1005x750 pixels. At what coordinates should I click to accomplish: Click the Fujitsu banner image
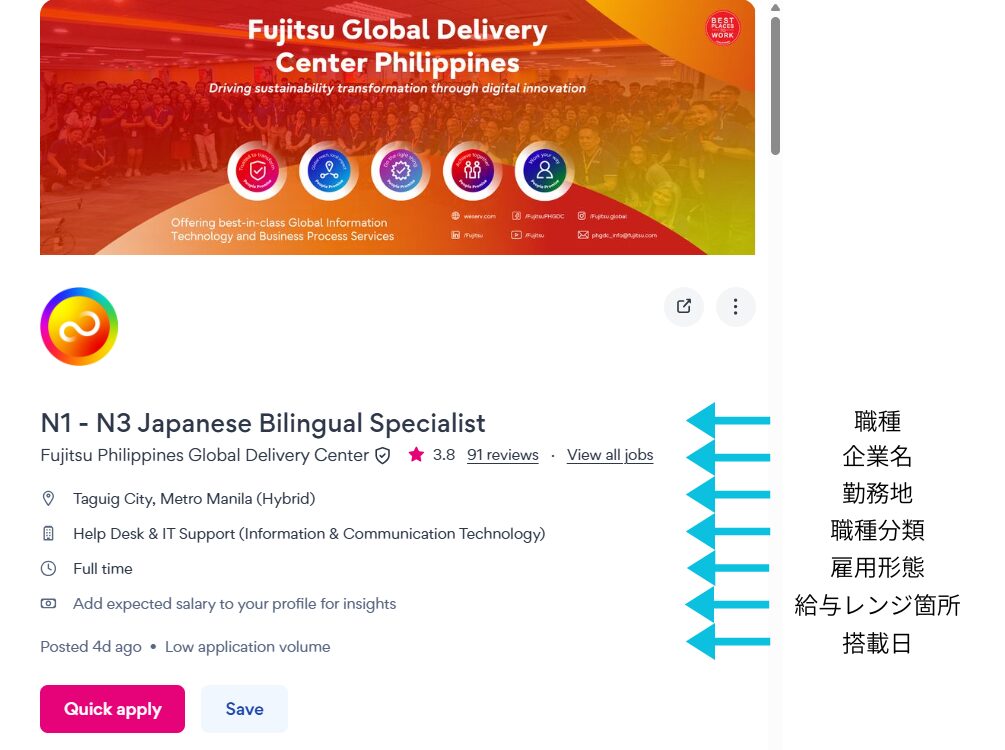point(397,128)
